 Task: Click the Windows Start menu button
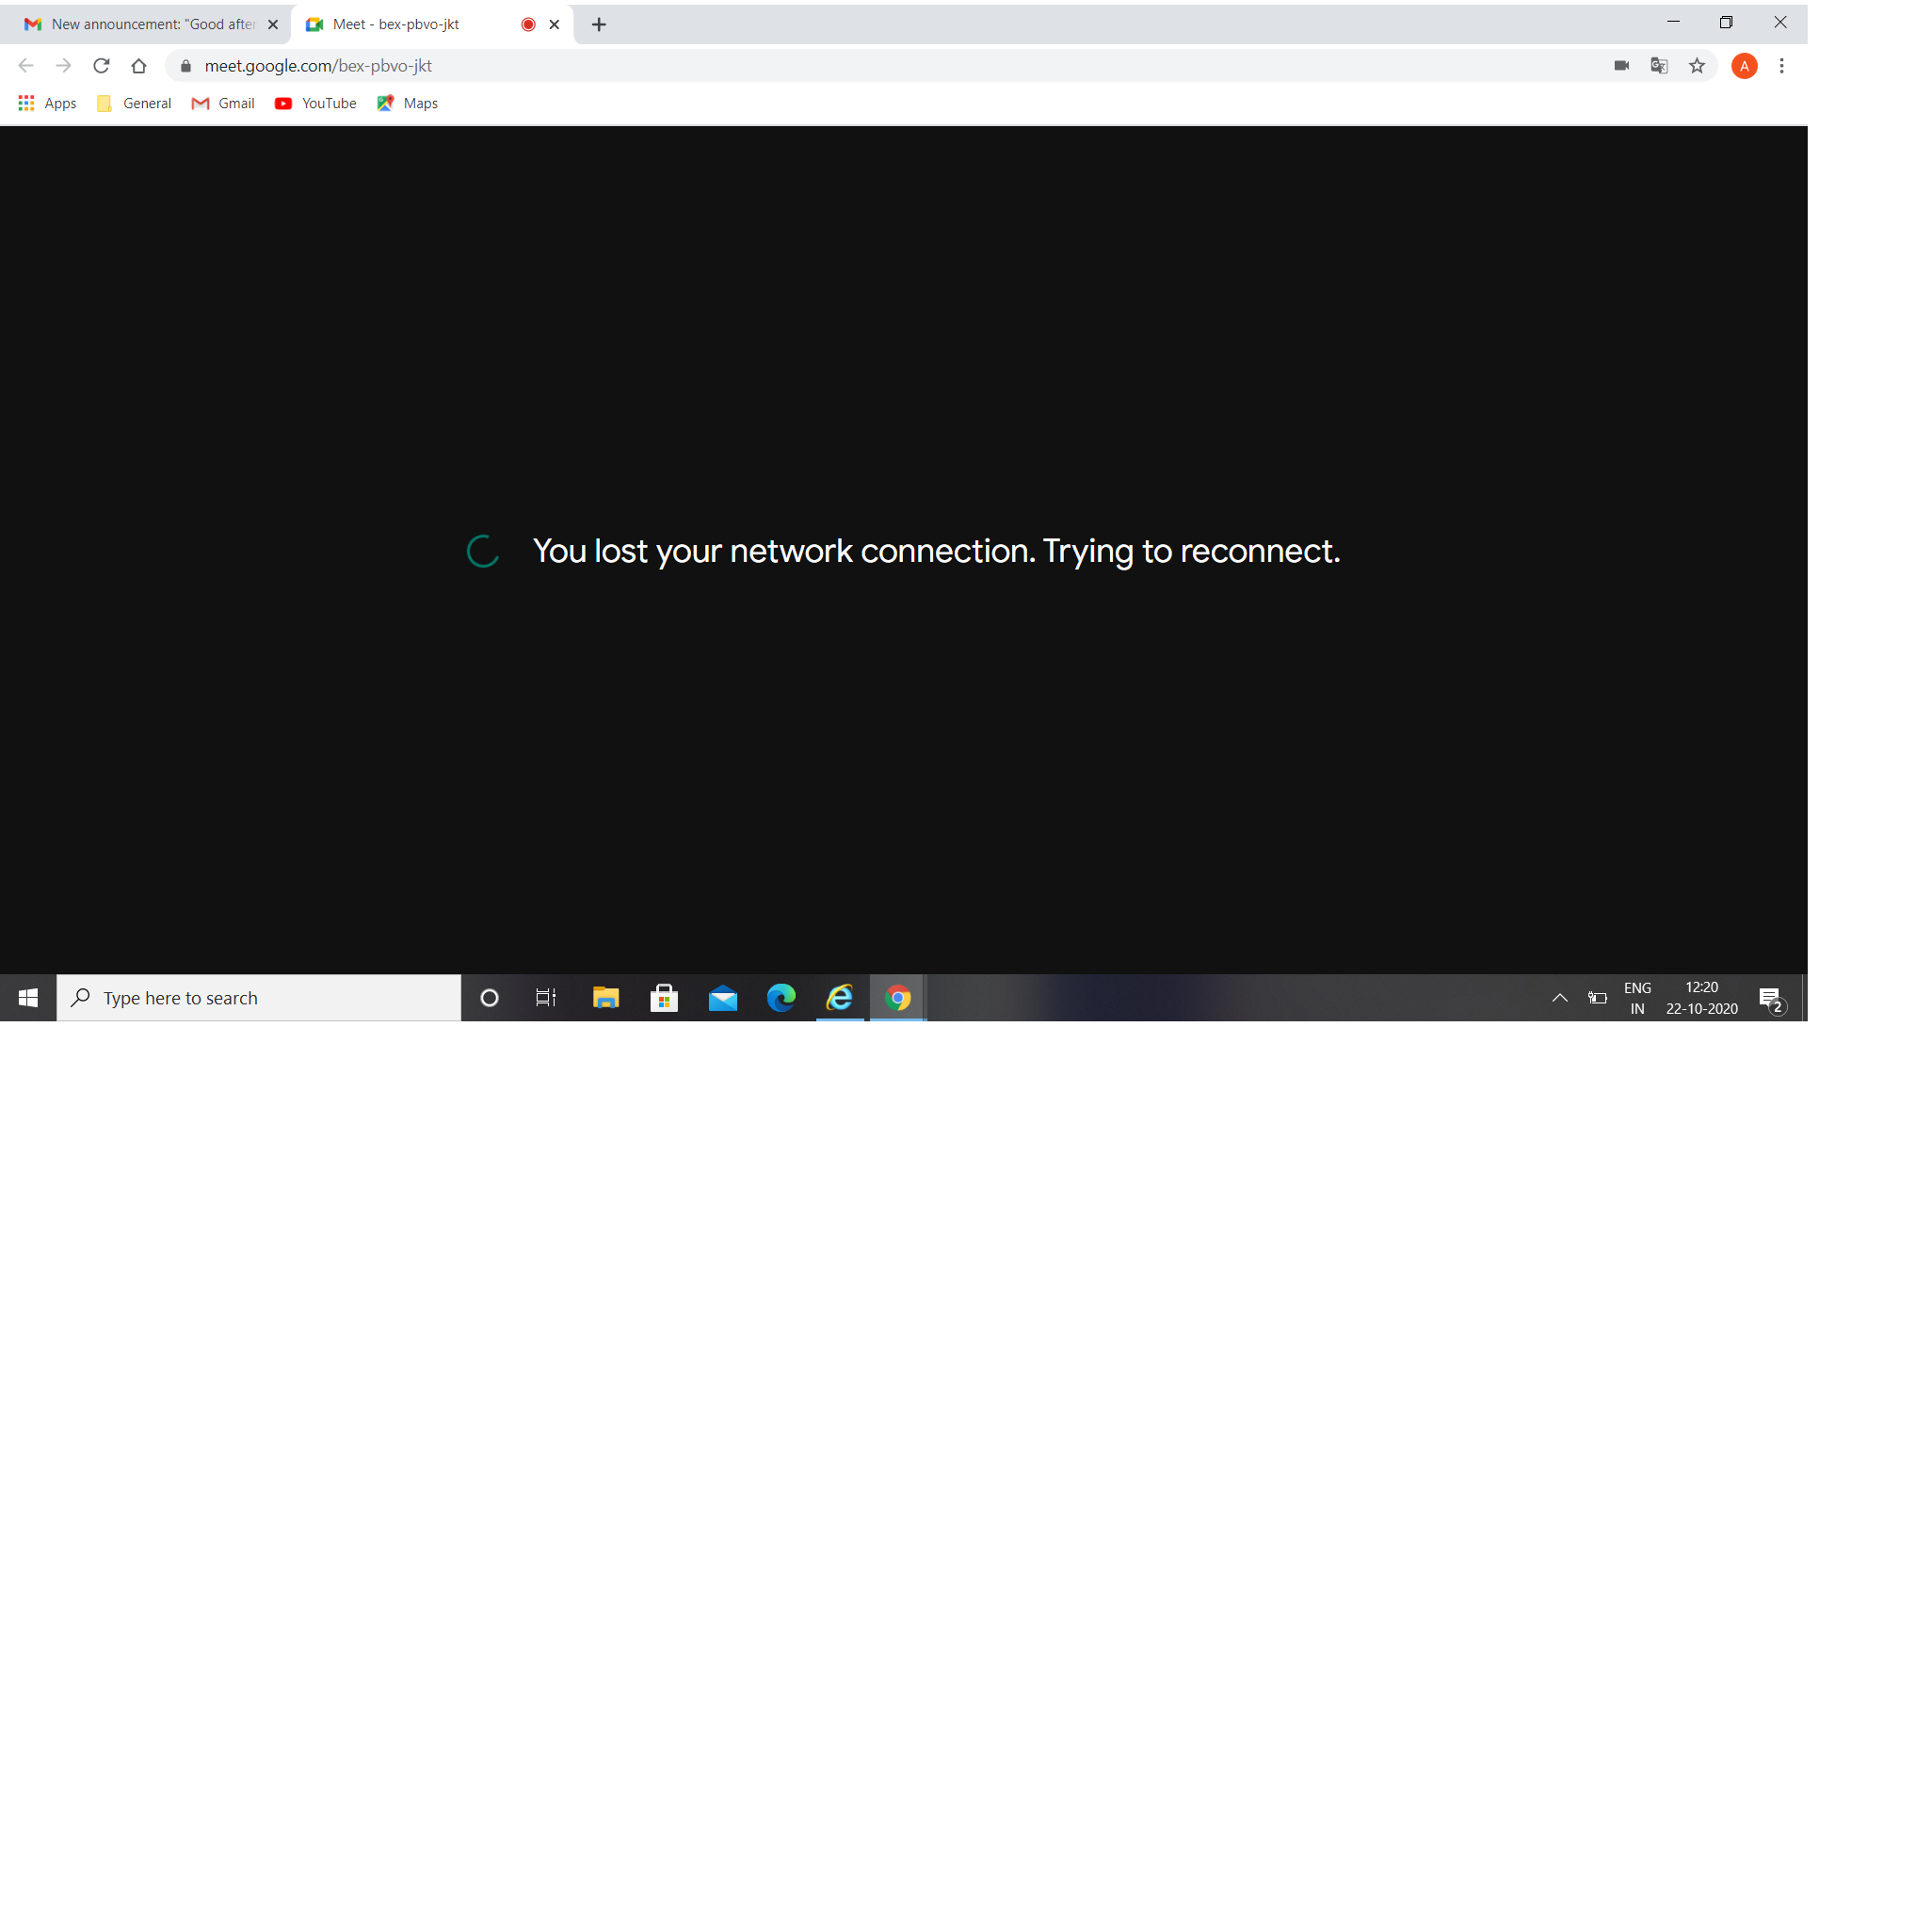[x=28, y=998]
